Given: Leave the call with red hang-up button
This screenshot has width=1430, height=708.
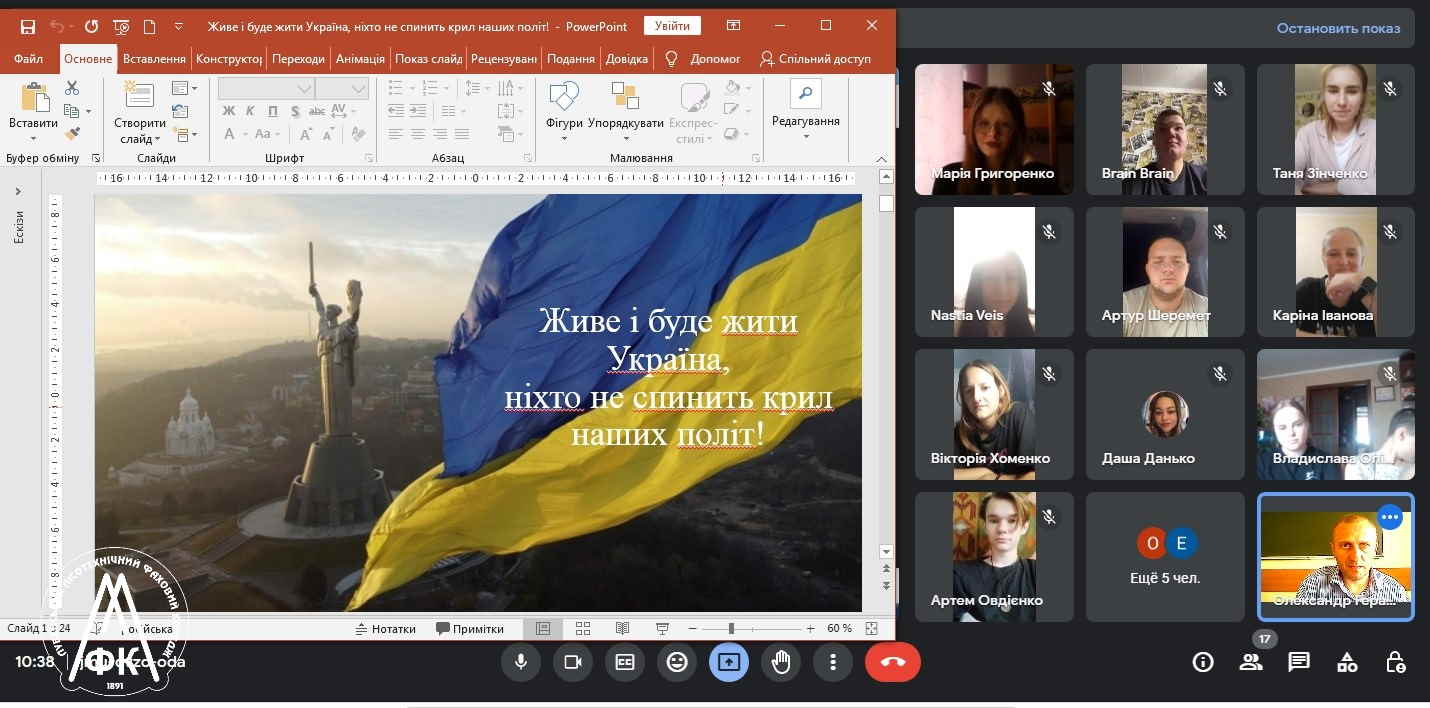Looking at the screenshot, I should tap(893, 662).
